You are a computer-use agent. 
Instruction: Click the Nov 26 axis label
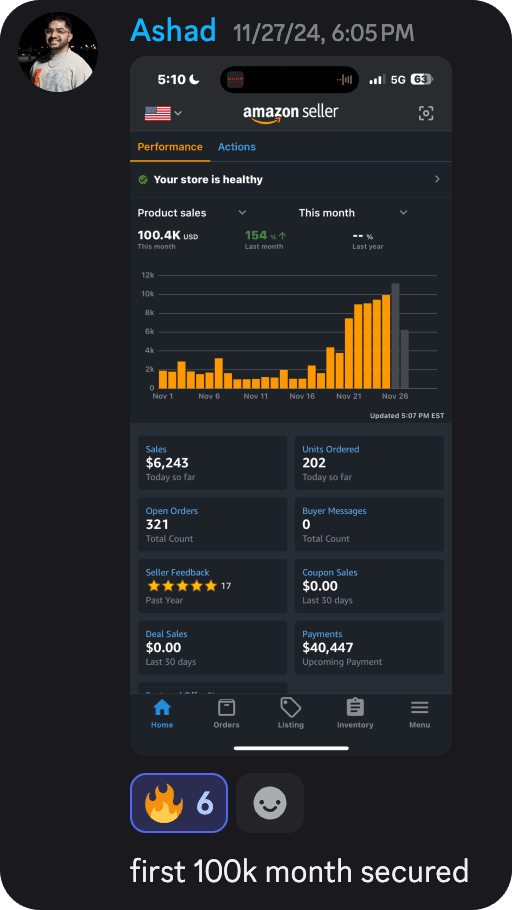coord(395,396)
